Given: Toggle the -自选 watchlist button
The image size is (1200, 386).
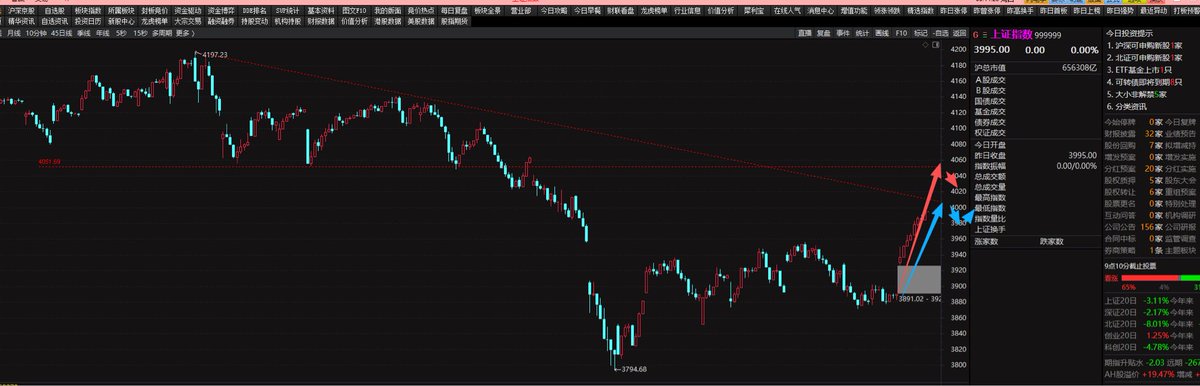Looking at the screenshot, I should 940,33.
